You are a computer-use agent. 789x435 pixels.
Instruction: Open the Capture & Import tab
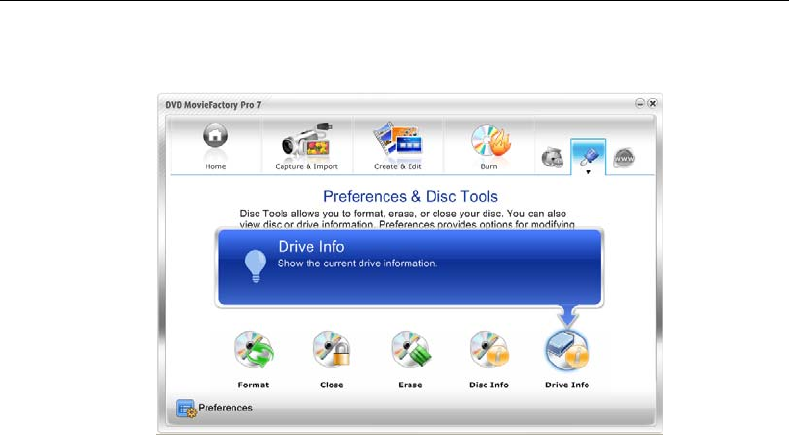306,147
